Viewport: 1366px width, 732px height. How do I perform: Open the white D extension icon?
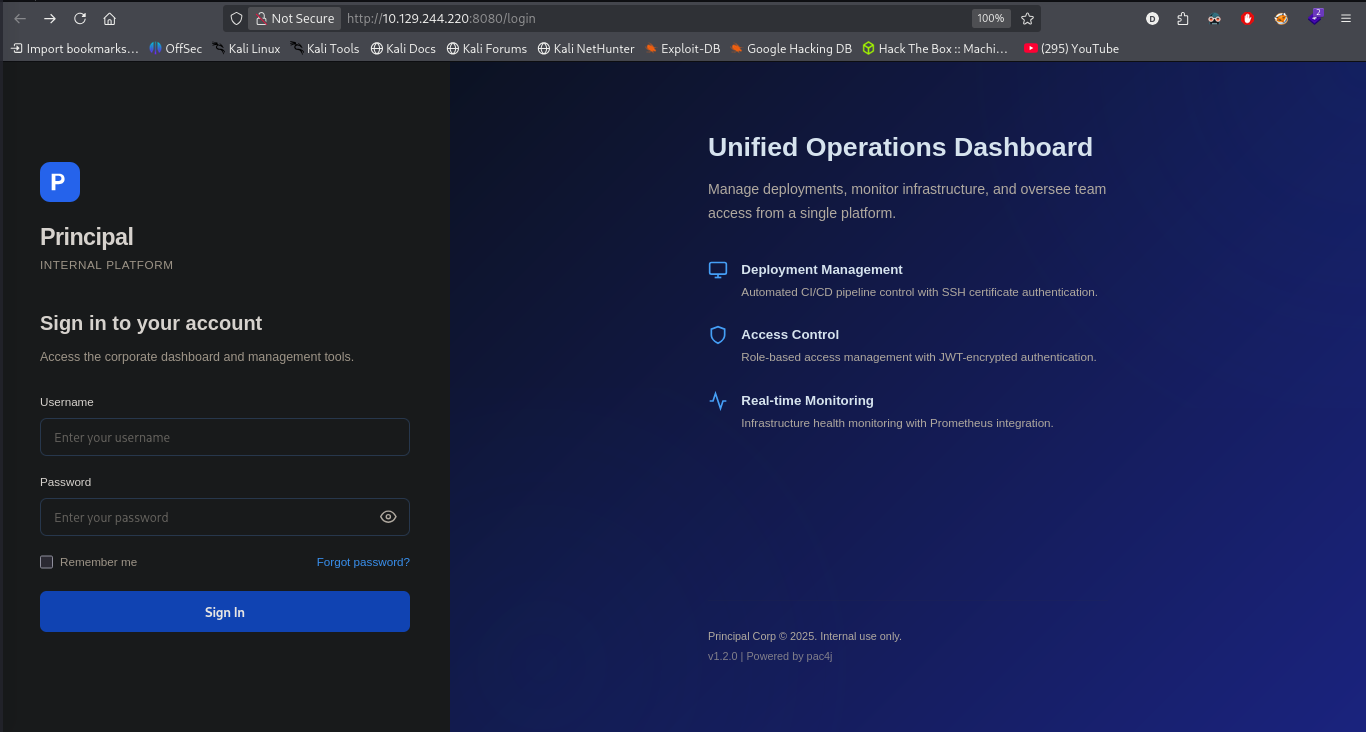click(x=1152, y=18)
